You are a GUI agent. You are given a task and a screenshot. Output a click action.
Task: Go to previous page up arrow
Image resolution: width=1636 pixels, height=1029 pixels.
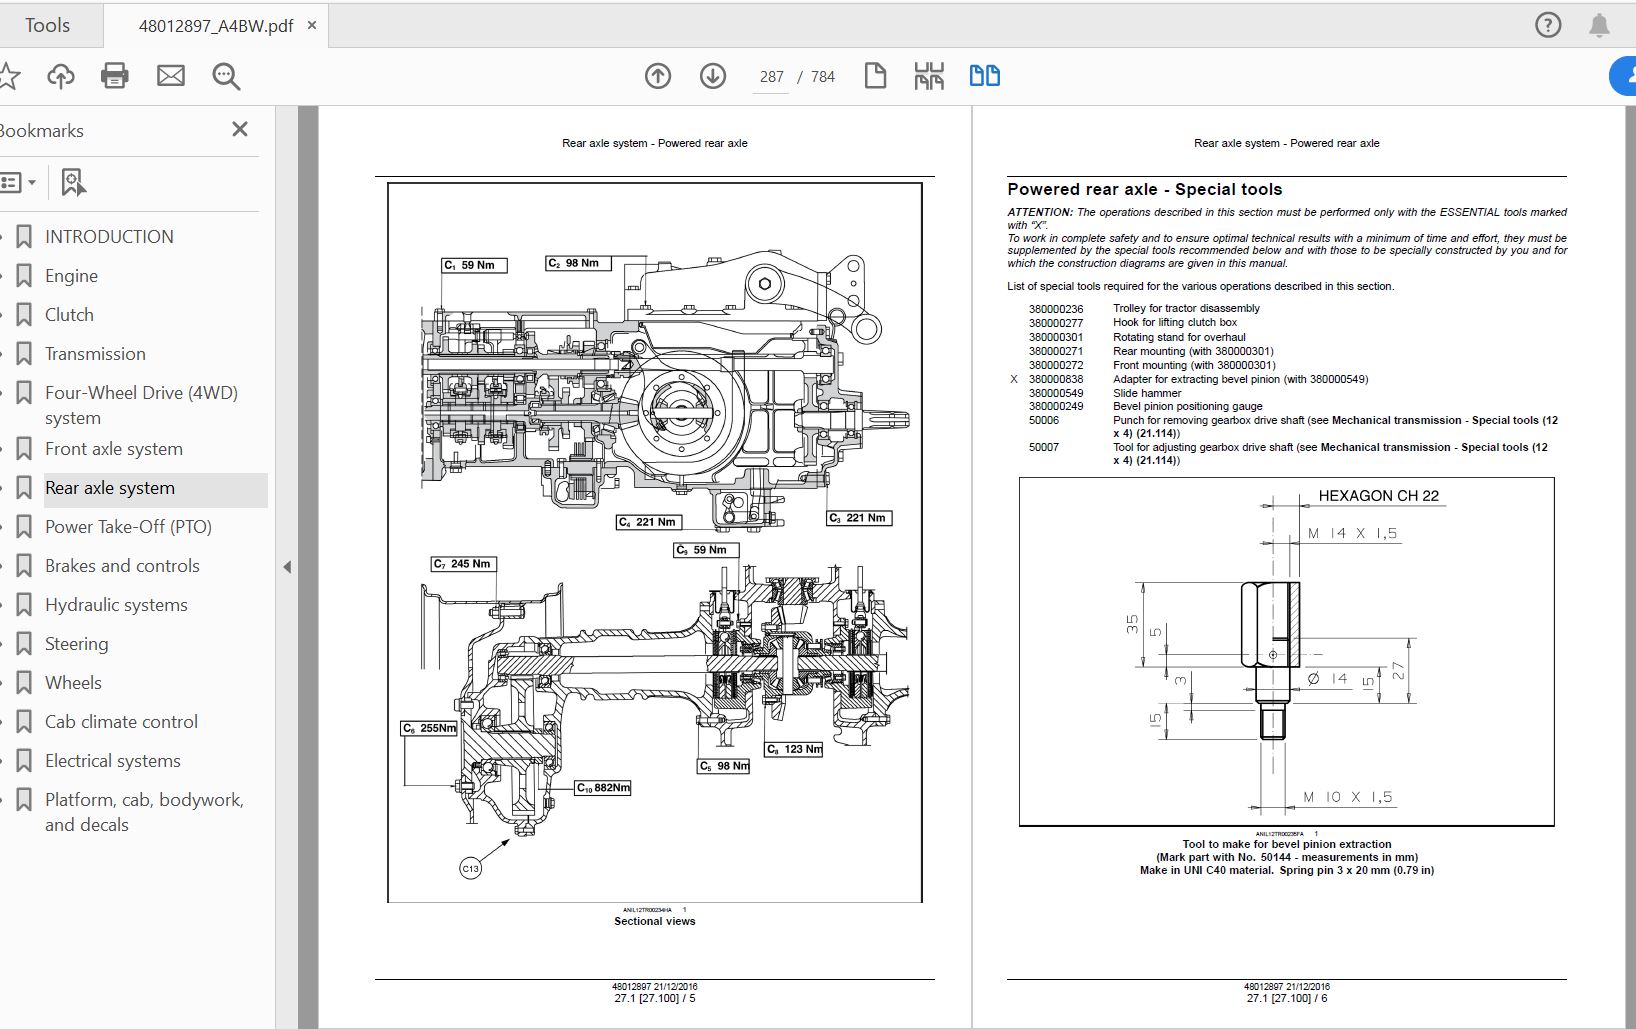[658, 76]
